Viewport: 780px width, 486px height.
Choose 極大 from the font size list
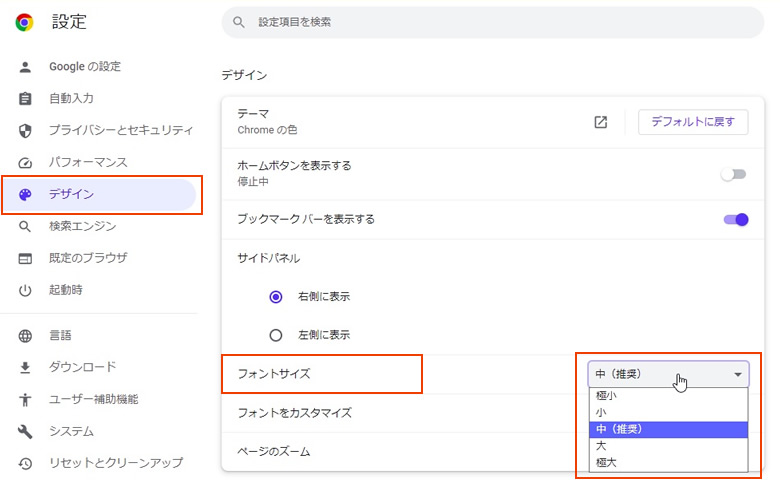(x=606, y=462)
